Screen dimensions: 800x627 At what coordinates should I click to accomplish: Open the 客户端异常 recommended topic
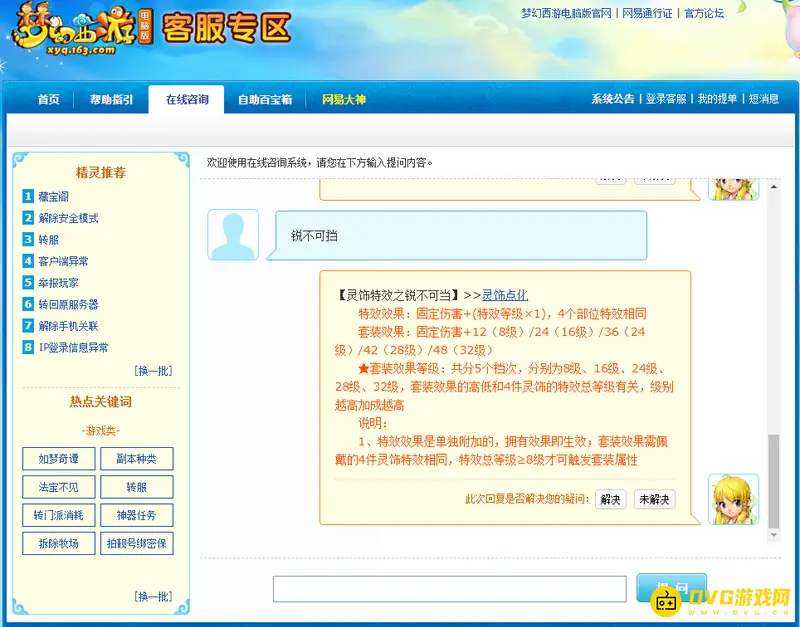[63, 261]
